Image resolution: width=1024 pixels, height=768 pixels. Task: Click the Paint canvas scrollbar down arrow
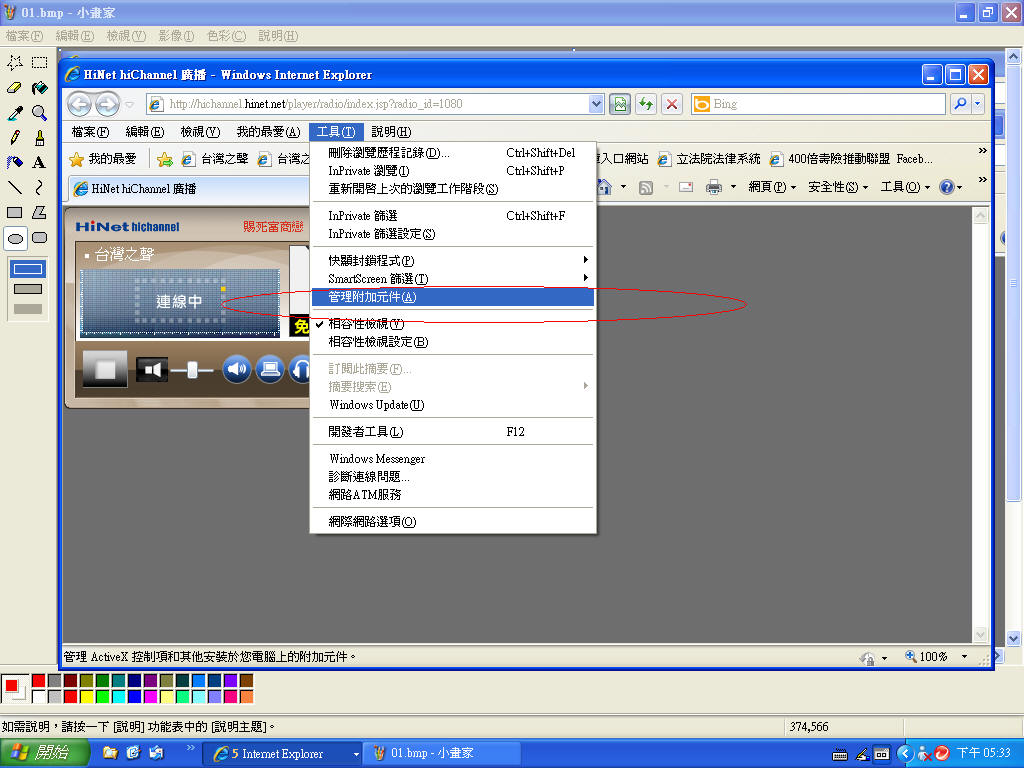pos(1014,638)
